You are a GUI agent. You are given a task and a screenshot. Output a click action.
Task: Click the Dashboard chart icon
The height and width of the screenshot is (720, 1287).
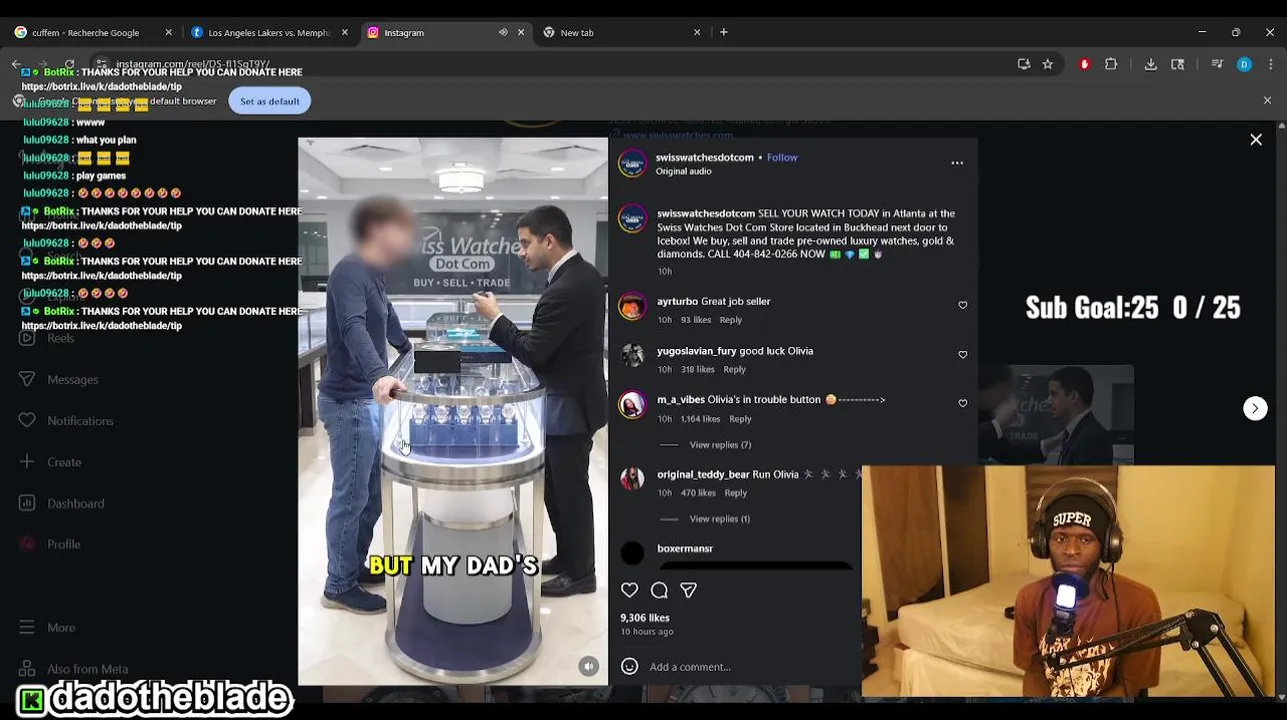27,503
